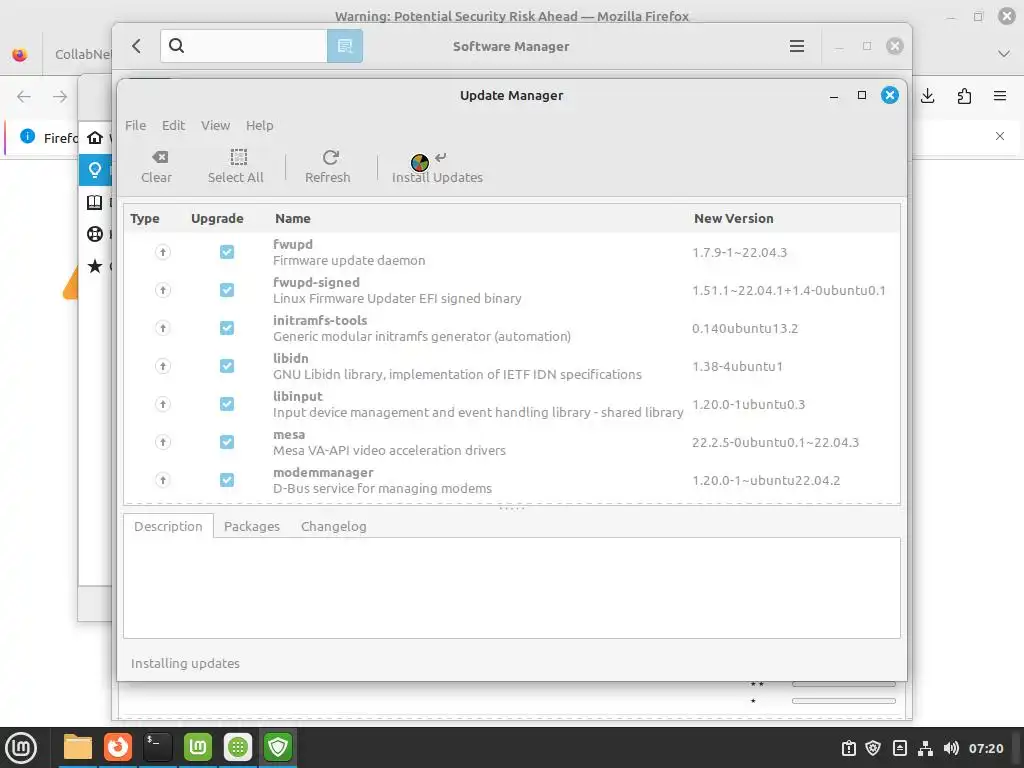Open the File menu
Viewport: 1024px width, 768px height.
click(136, 125)
